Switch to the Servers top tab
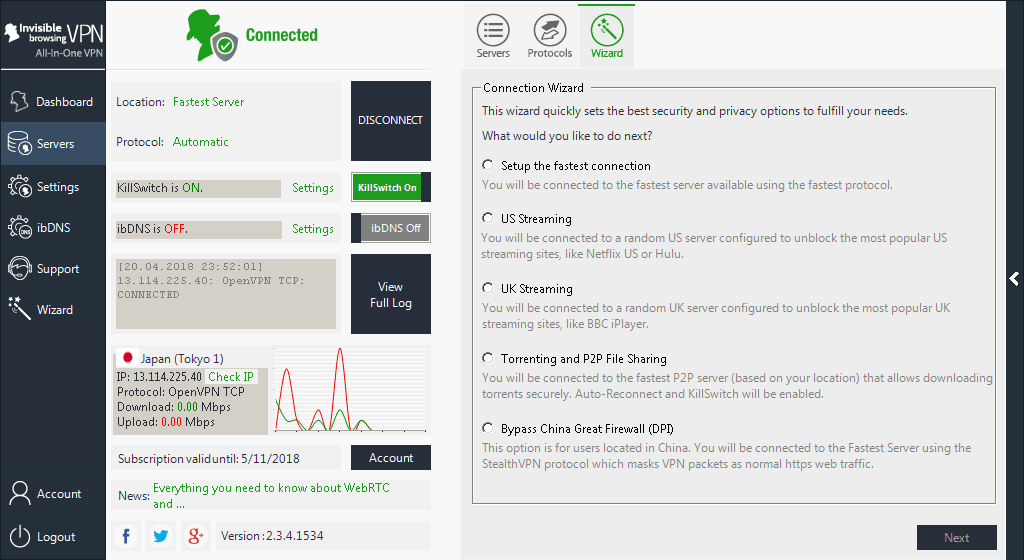The height and width of the screenshot is (560, 1024). tap(493, 37)
